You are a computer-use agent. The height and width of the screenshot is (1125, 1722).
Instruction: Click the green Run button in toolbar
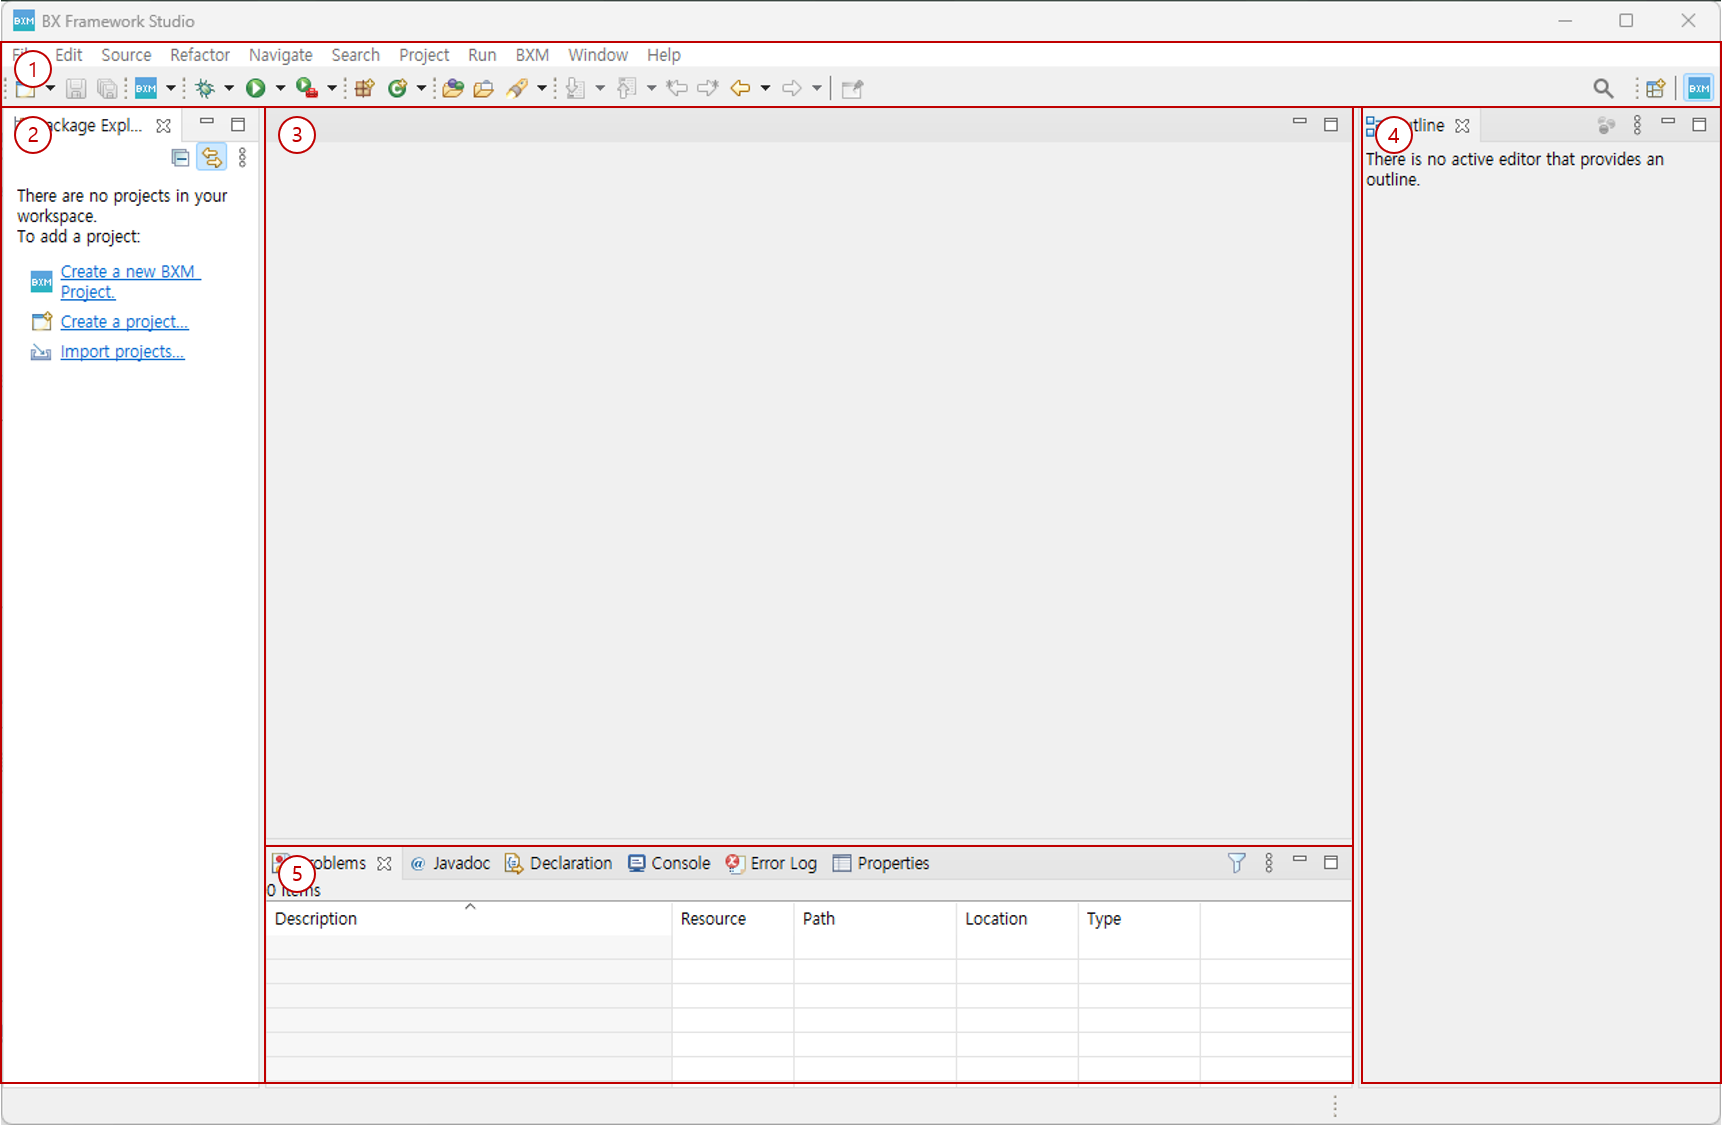[256, 88]
